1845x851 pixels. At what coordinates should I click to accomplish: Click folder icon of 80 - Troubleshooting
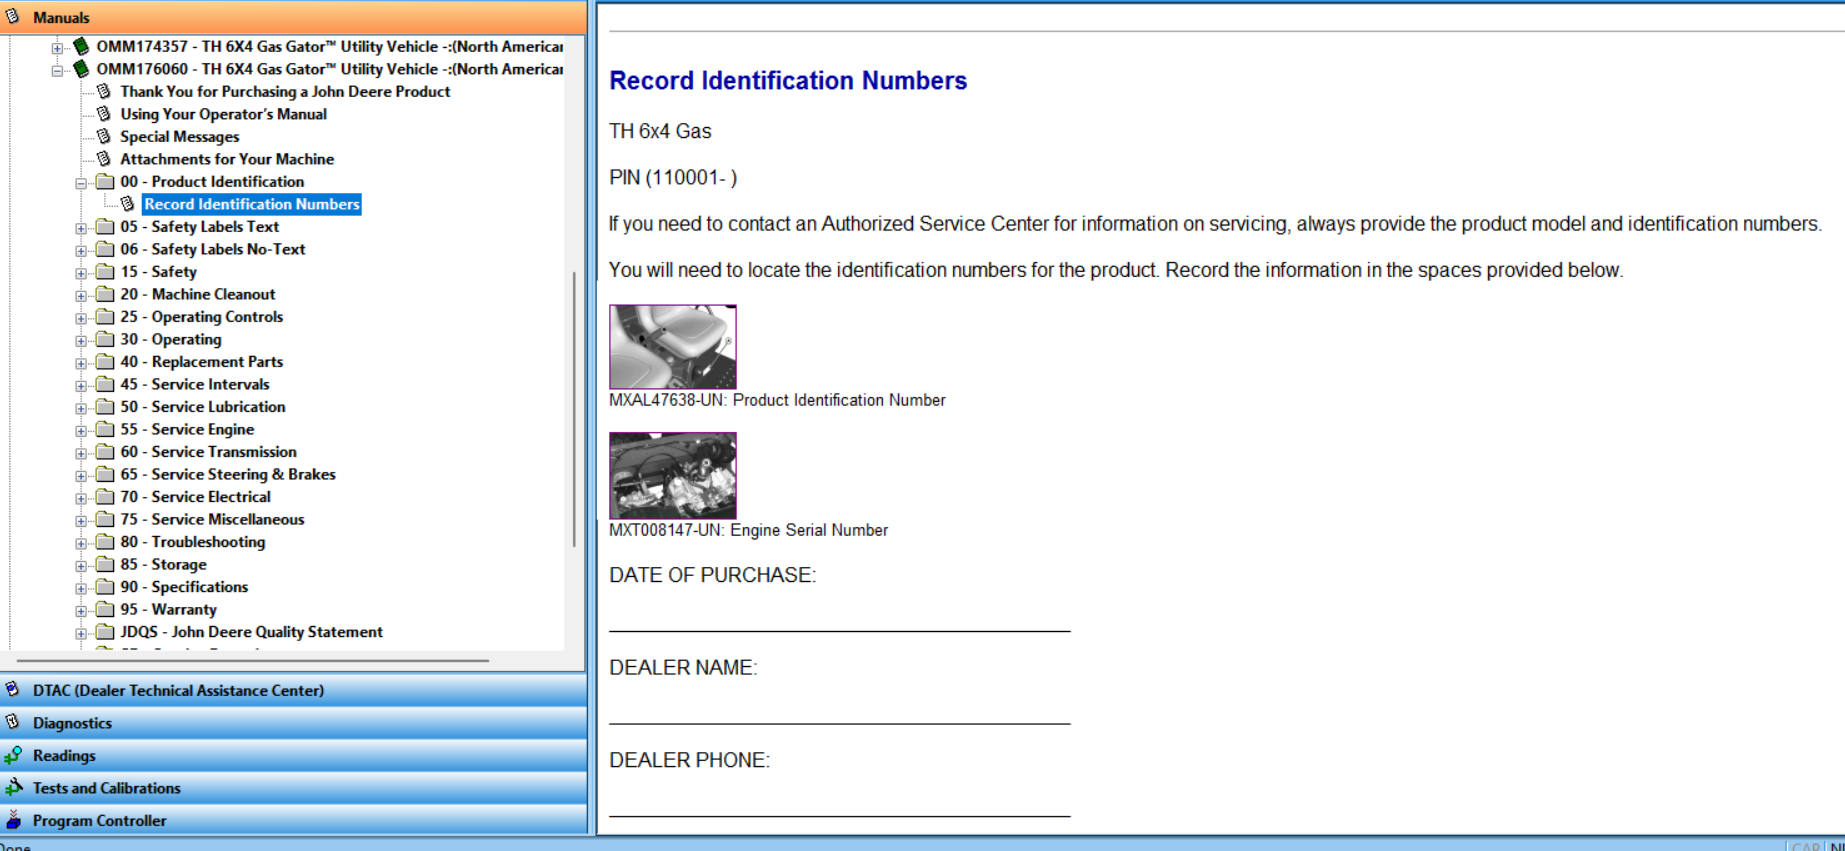point(105,541)
